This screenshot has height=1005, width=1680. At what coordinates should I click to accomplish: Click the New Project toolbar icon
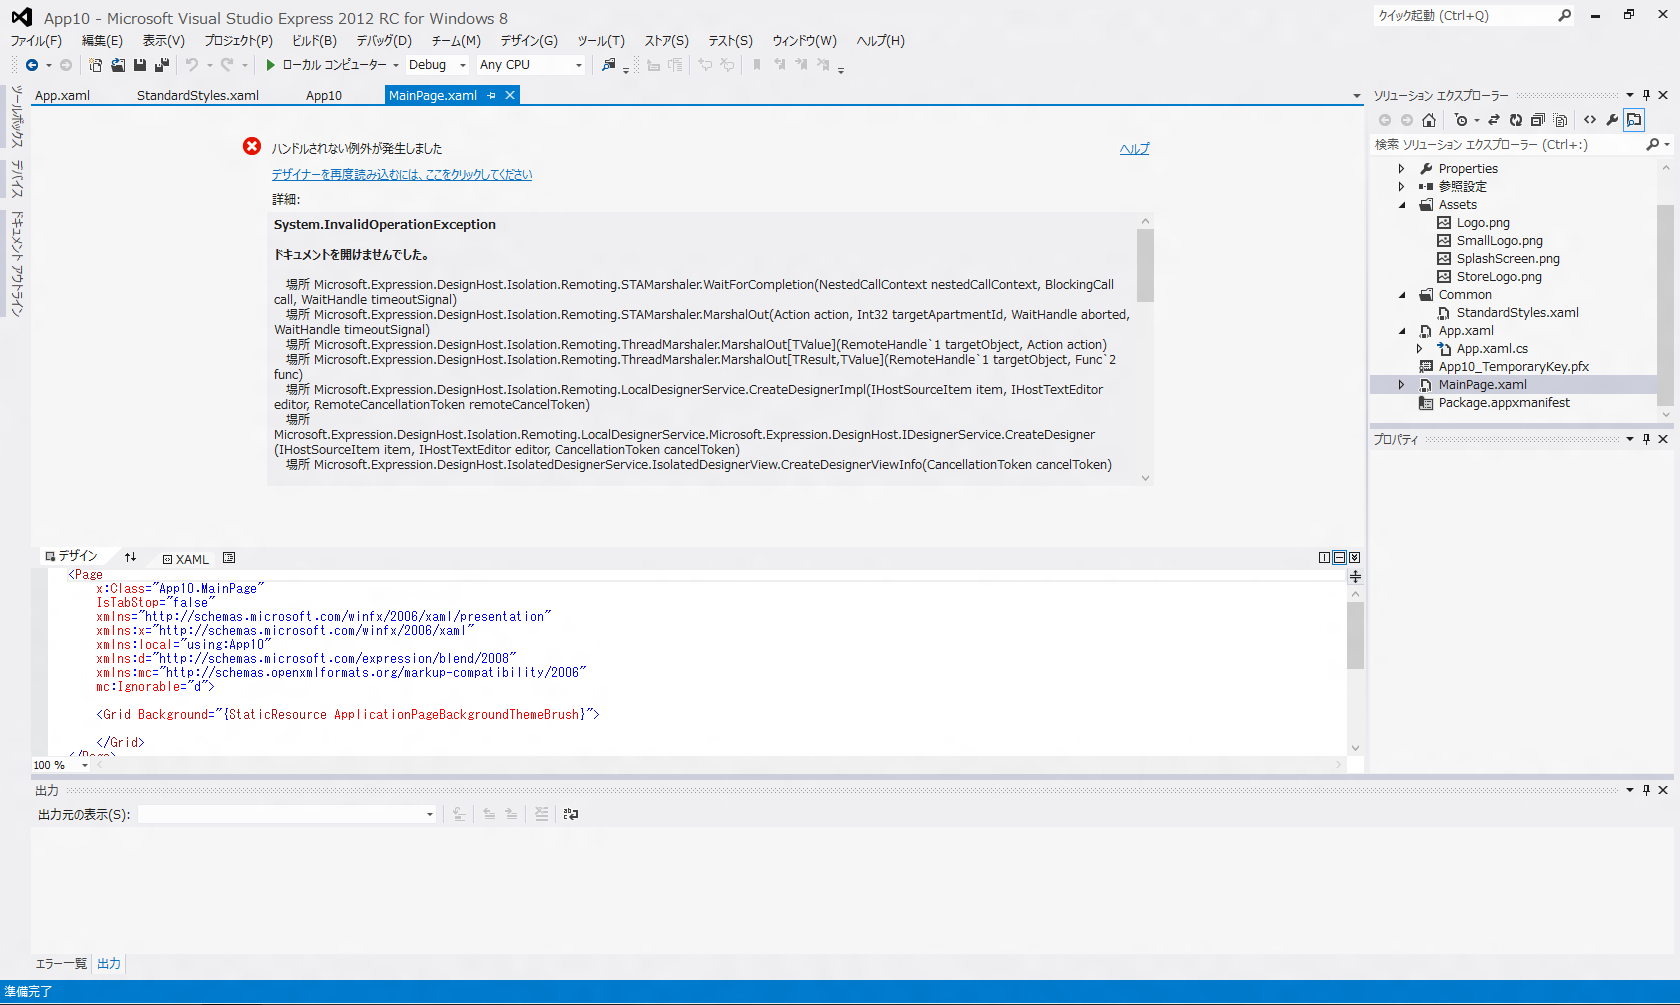coord(96,65)
